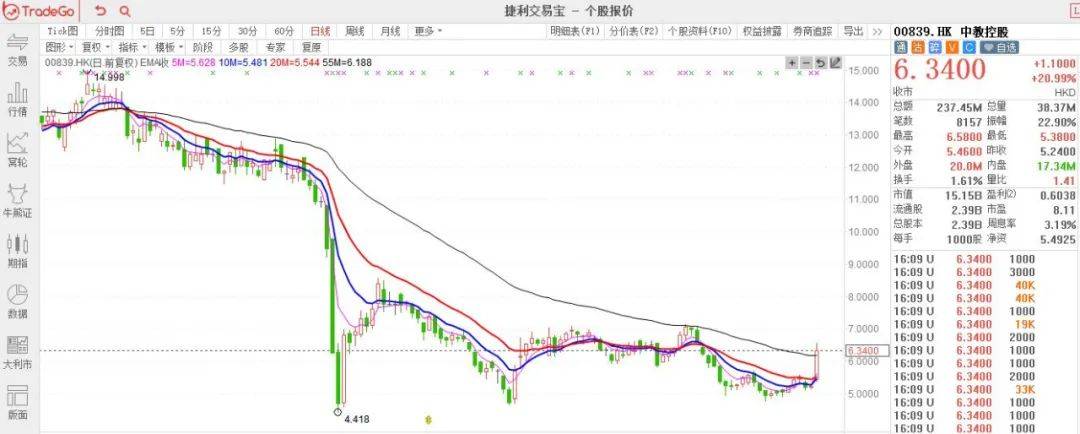Screen dimensions: 1080x434
Task: Open the 复权 adjustment dropdown
Action: point(94,47)
